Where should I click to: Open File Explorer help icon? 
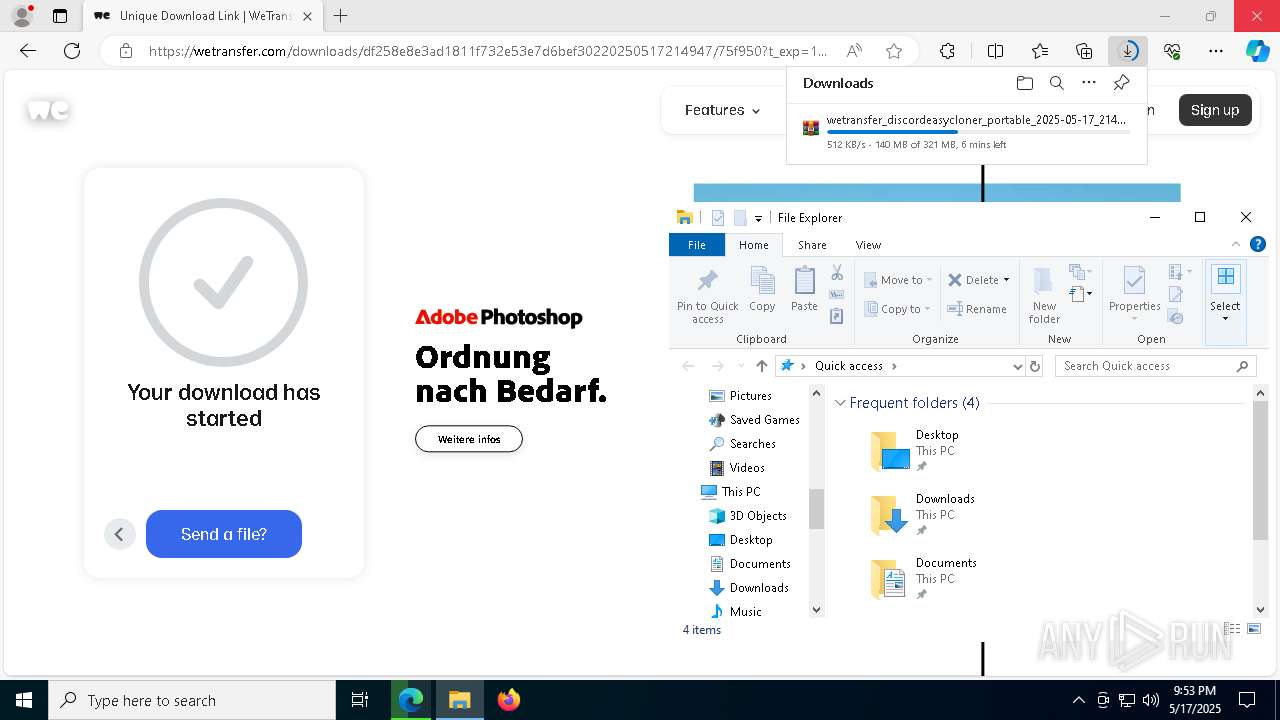[1258, 244]
